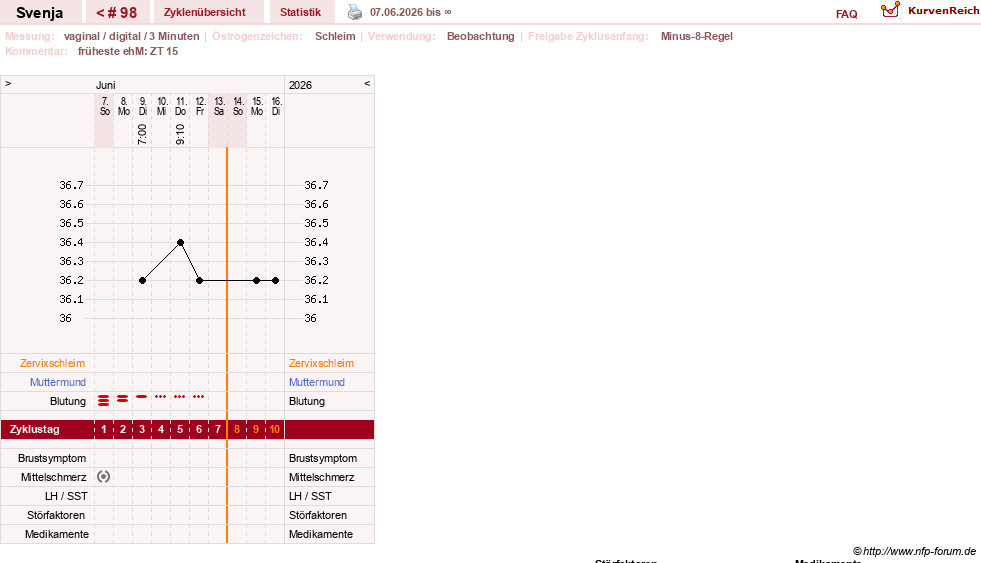Click the '2026' year label
Image resolution: width=981 pixels, height=563 pixels.
point(300,85)
